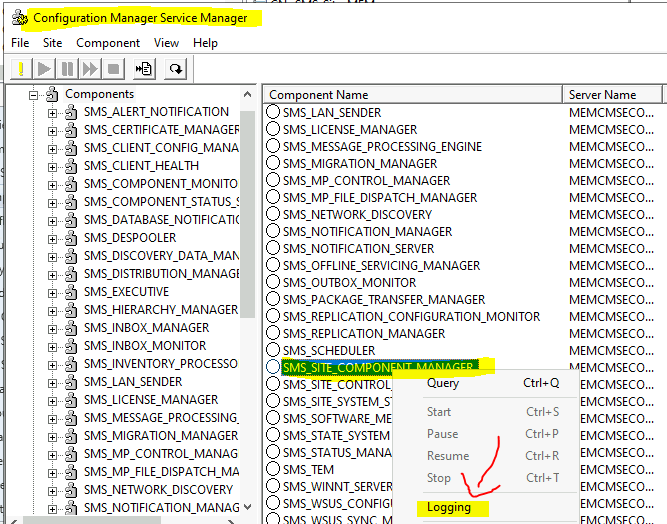
Task: Click the tree pane scroll up arrow
Action: pyautogui.click(x=248, y=94)
